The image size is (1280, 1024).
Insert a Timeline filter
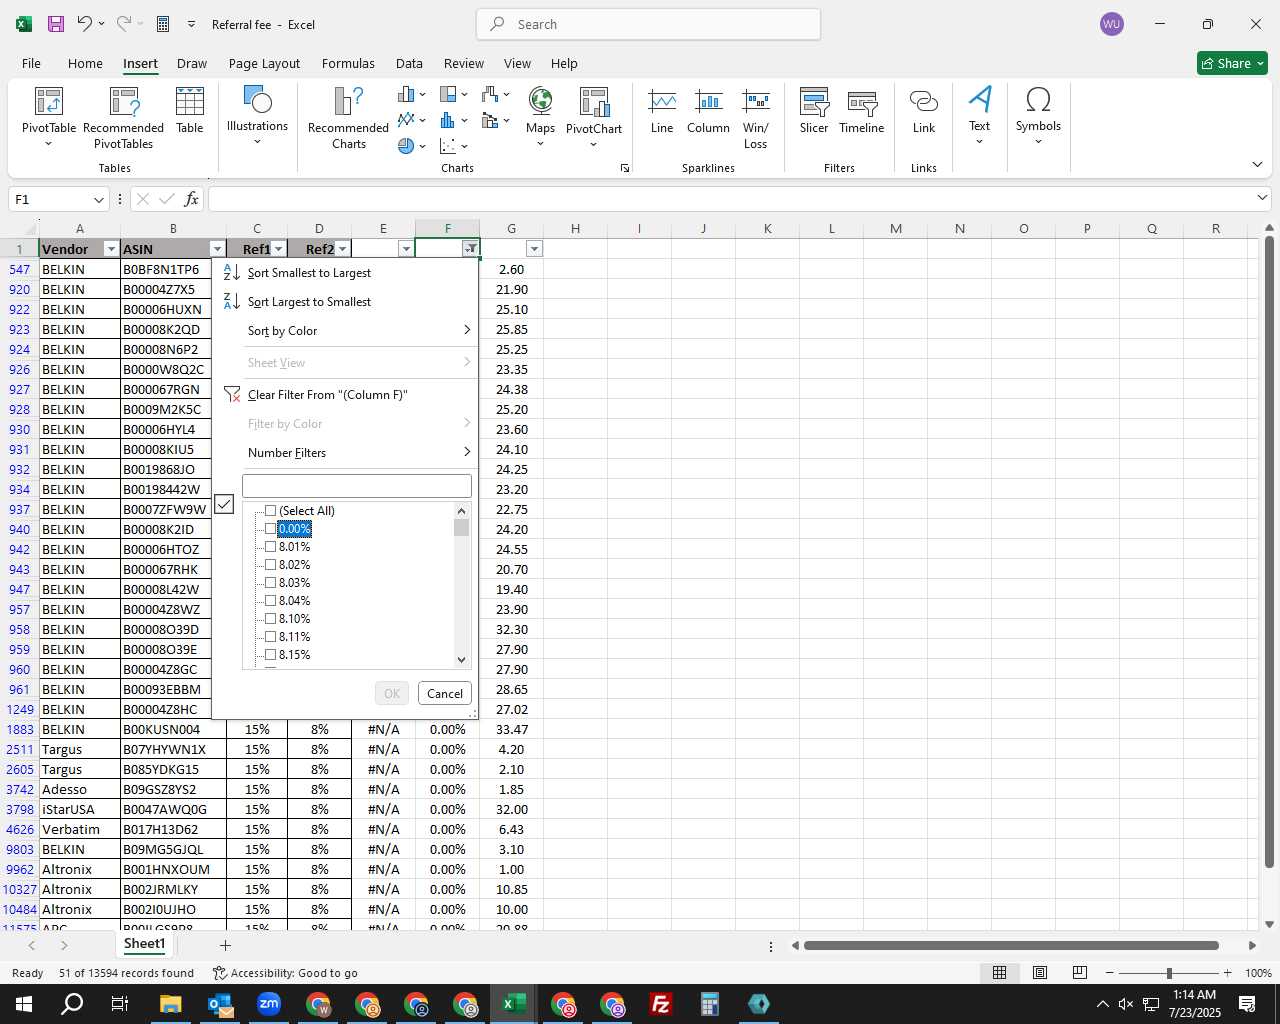tap(862, 111)
